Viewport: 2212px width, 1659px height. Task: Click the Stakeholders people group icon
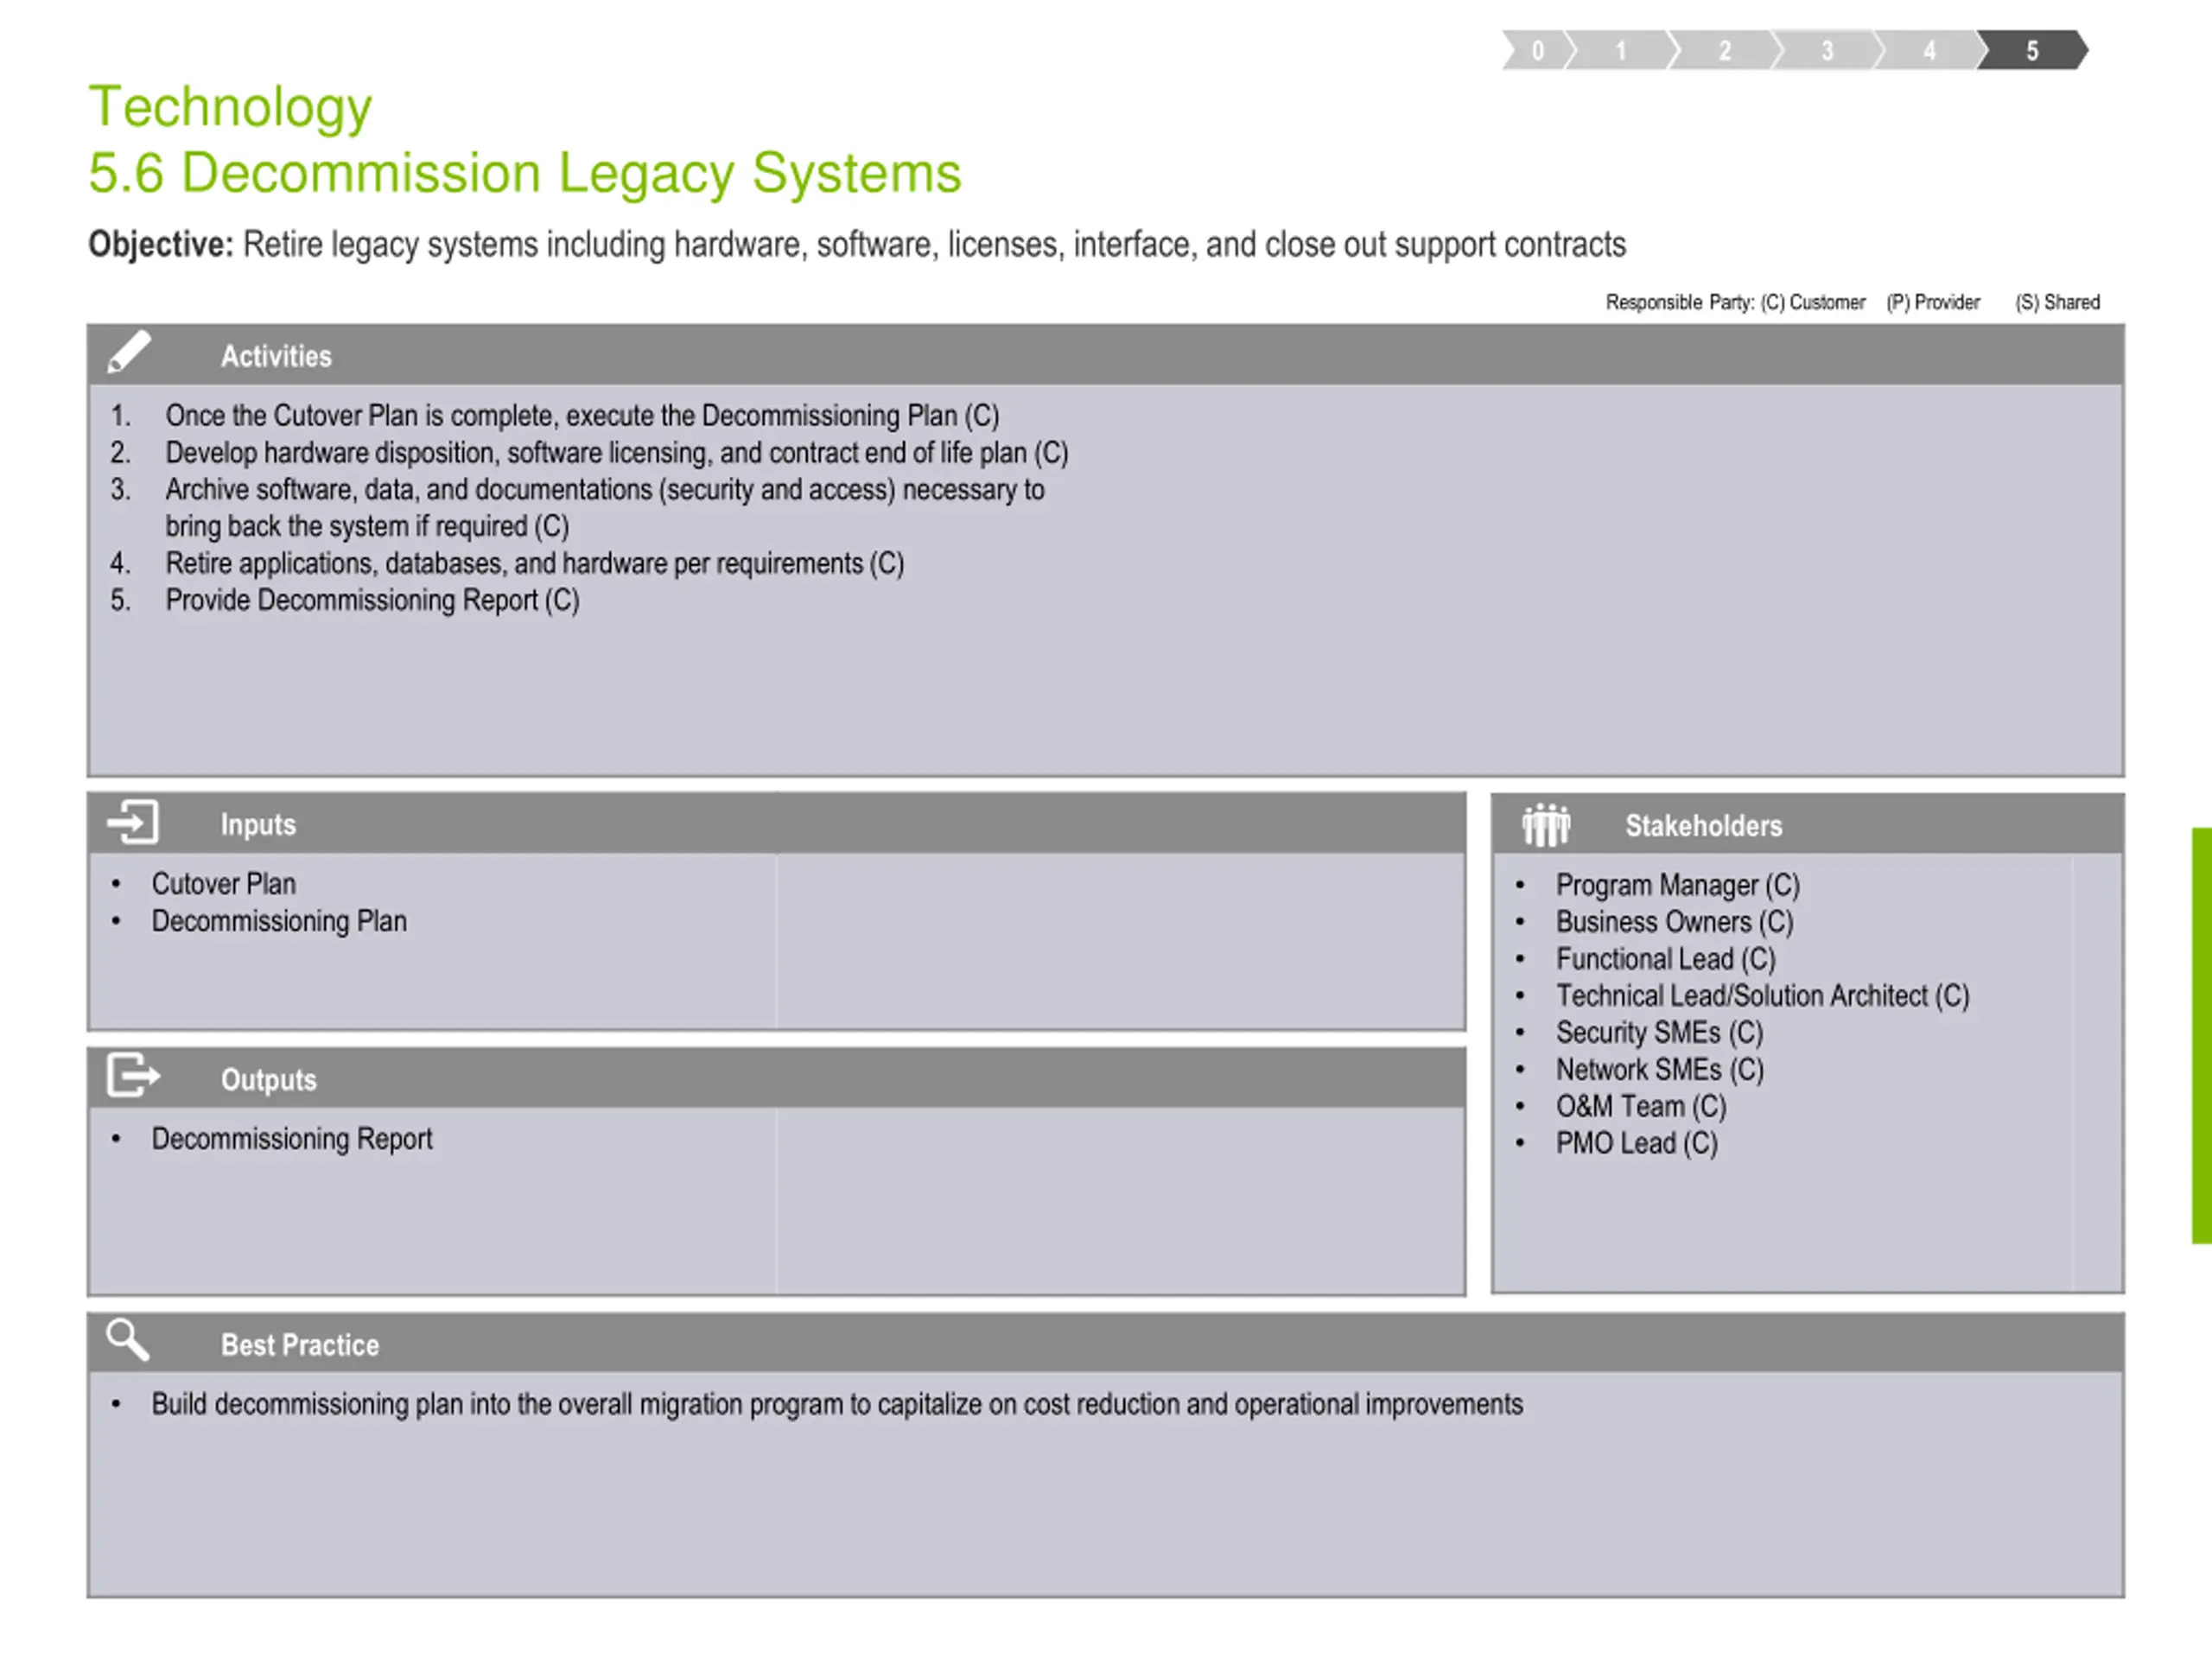coord(1546,825)
